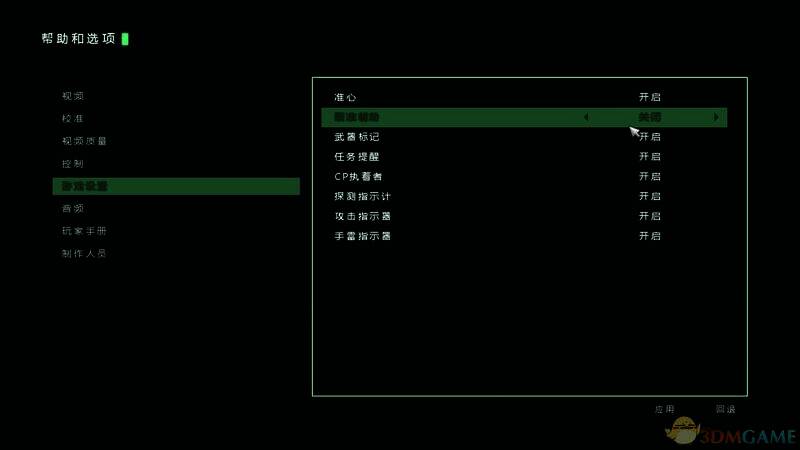Open the 音频 (Audio) settings category
800x450 pixels.
click(73, 208)
